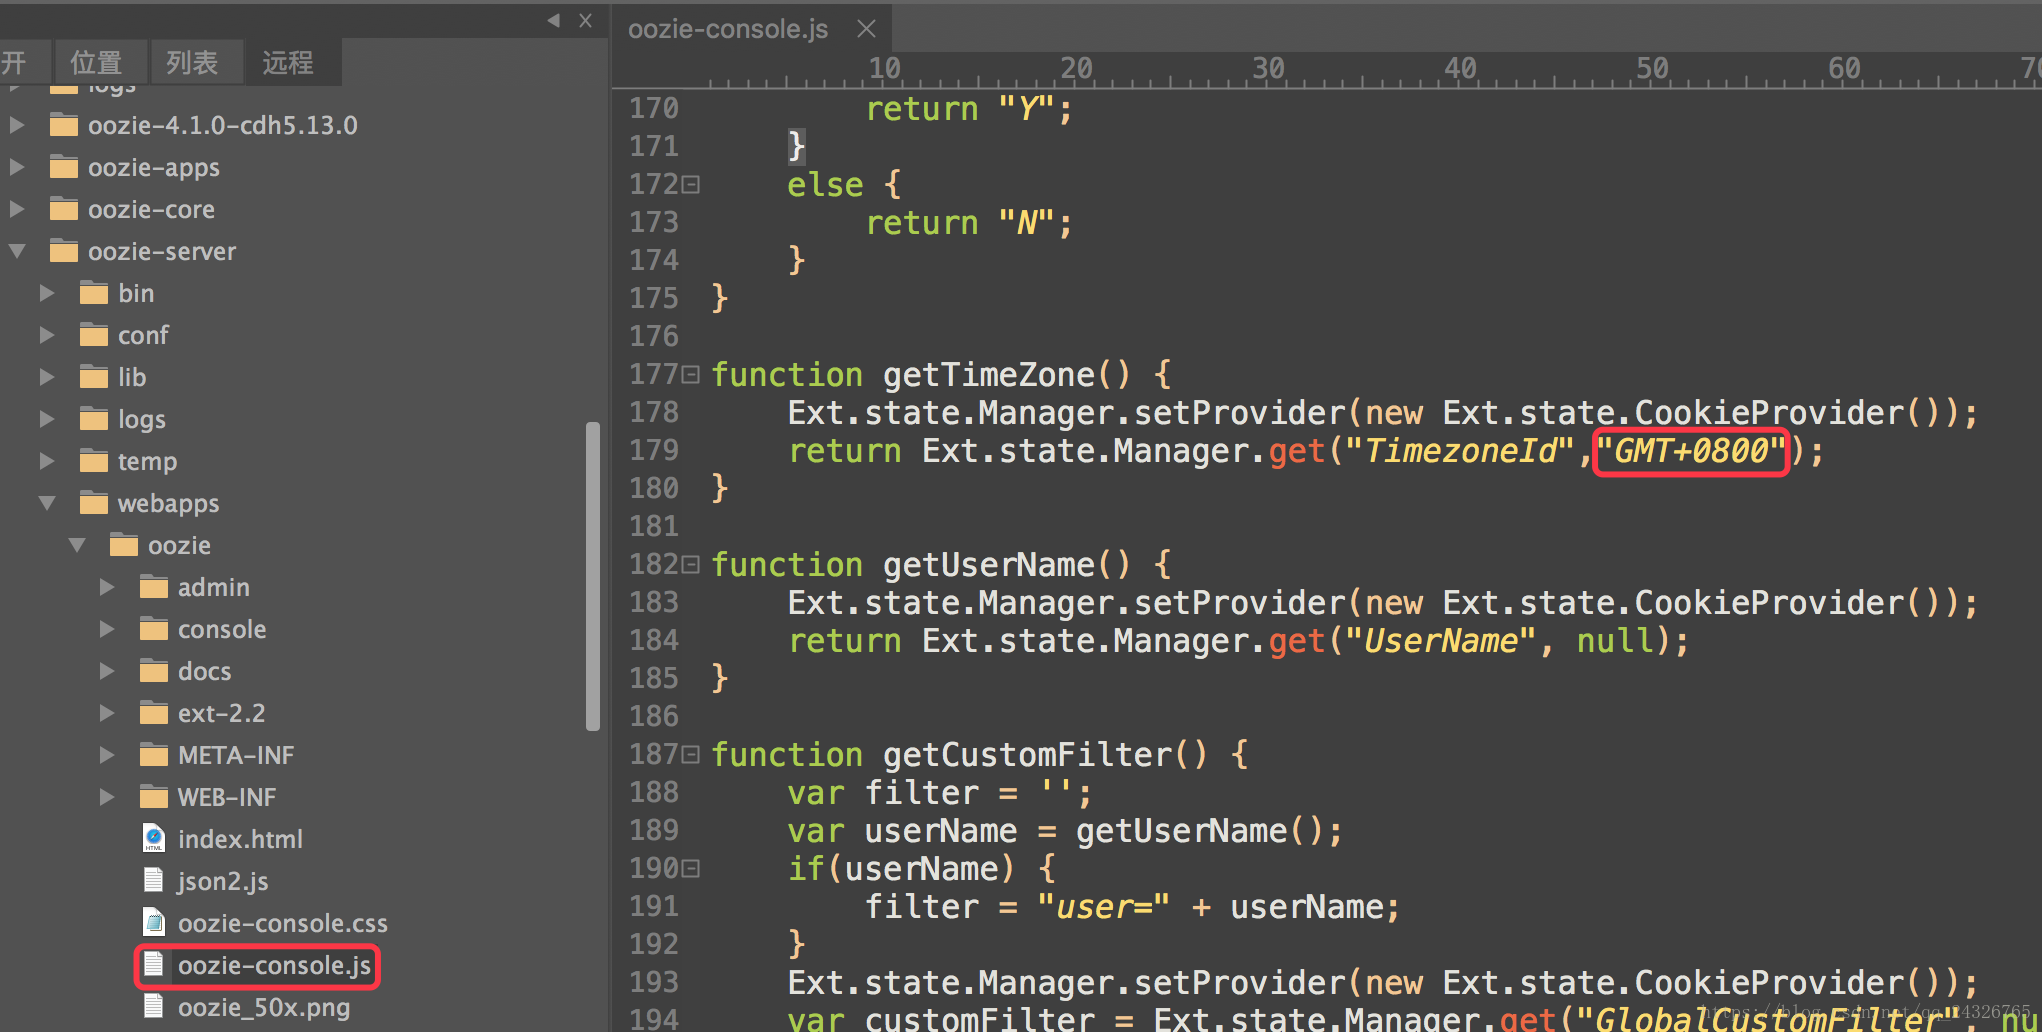This screenshot has width=2042, height=1032.
Task: Click the docs folder icon
Action: click(154, 671)
